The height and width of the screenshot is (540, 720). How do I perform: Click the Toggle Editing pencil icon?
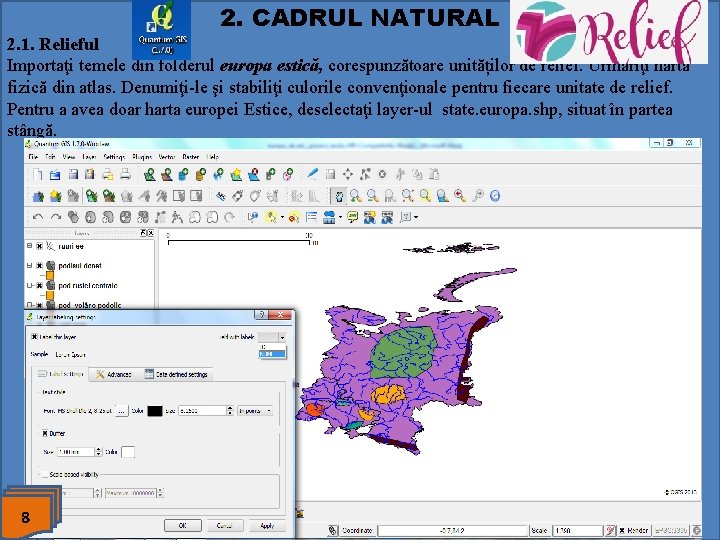(312, 174)
